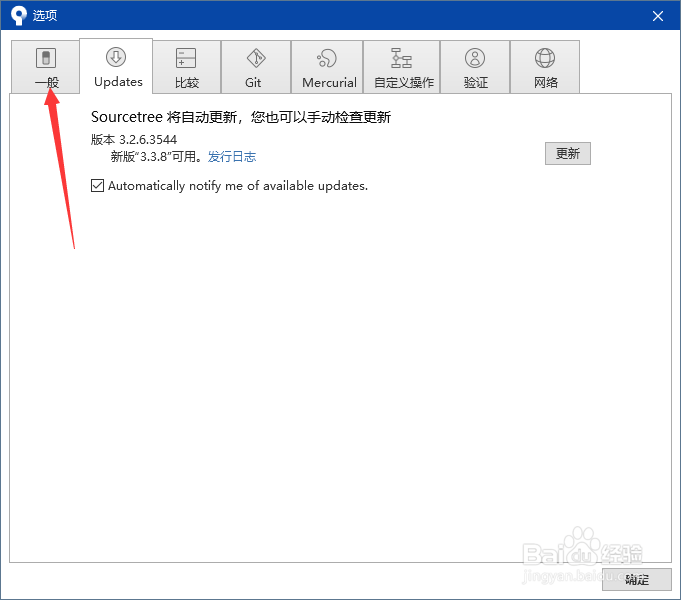Click the Sourcetree logo in title bar
This screenshot has width=681, height=600.
click(x=18, y=16)
